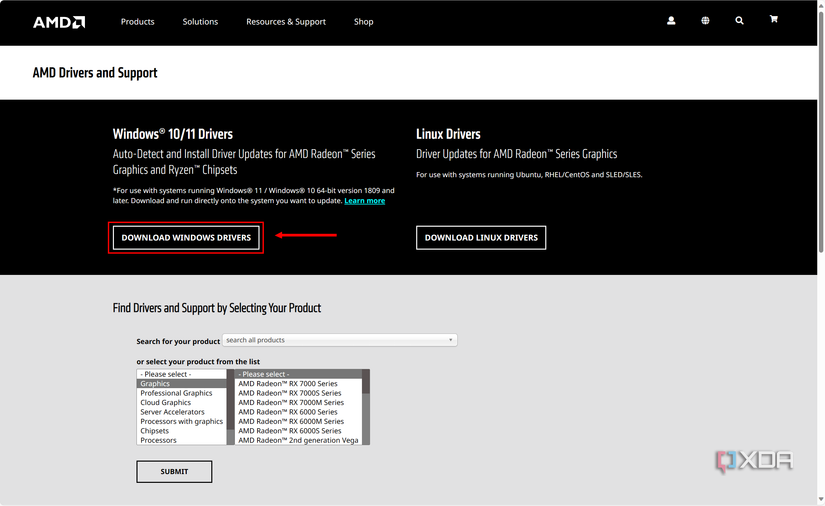Click the page vertical scrollbar

tap(821, 131)
